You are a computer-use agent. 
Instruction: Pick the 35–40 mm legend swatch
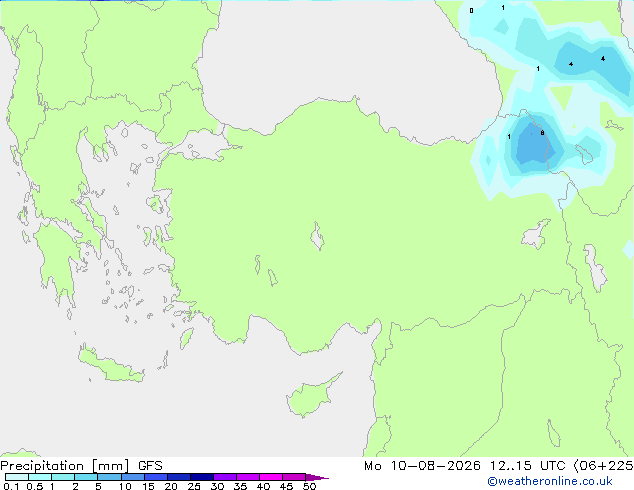click(247, 477)
